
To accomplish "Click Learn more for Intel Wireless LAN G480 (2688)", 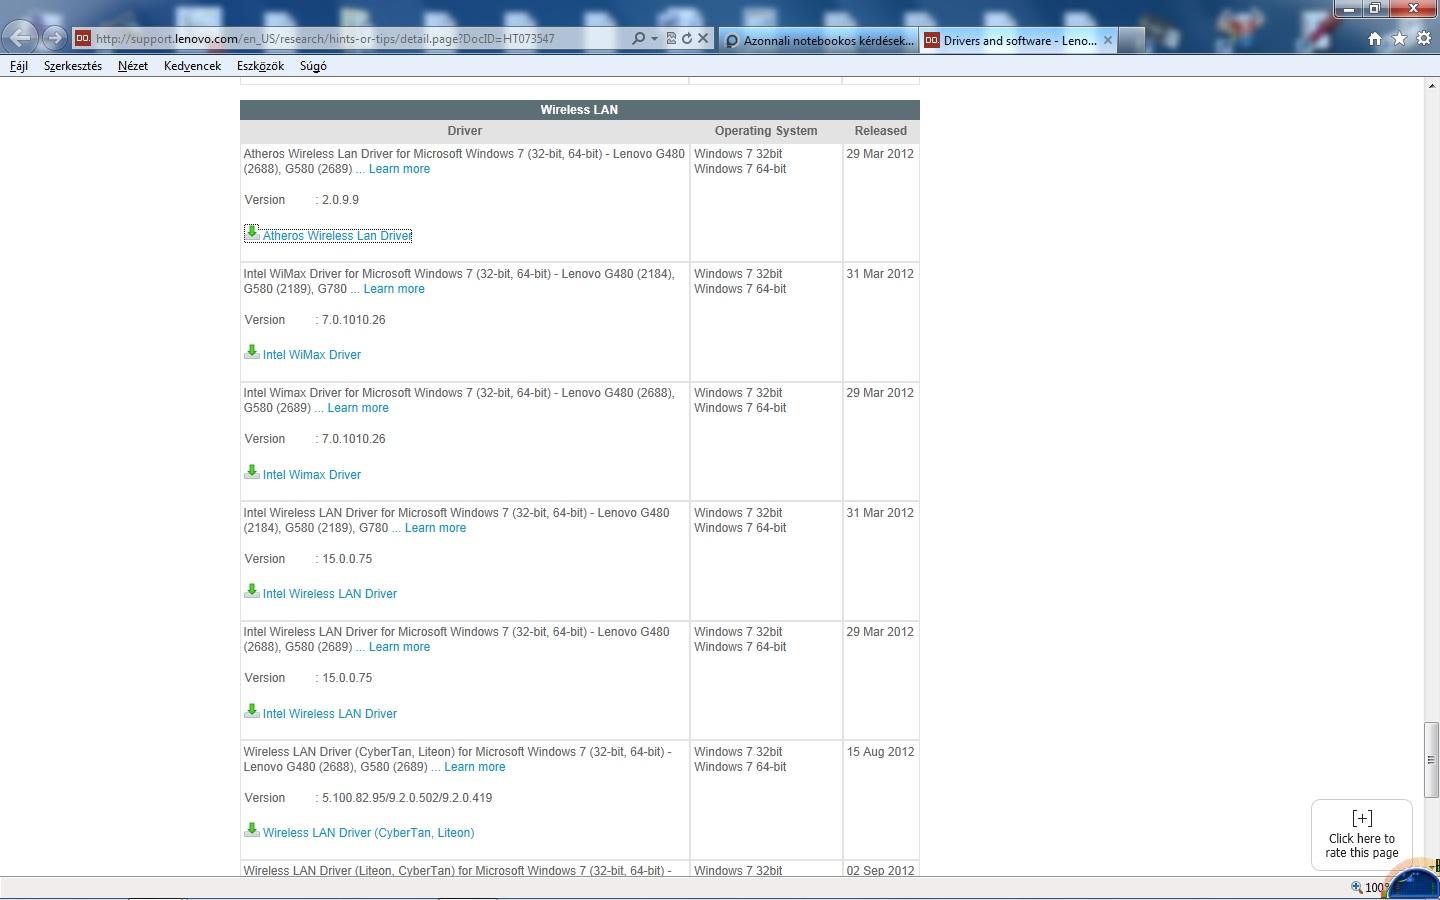I will 399,647.
